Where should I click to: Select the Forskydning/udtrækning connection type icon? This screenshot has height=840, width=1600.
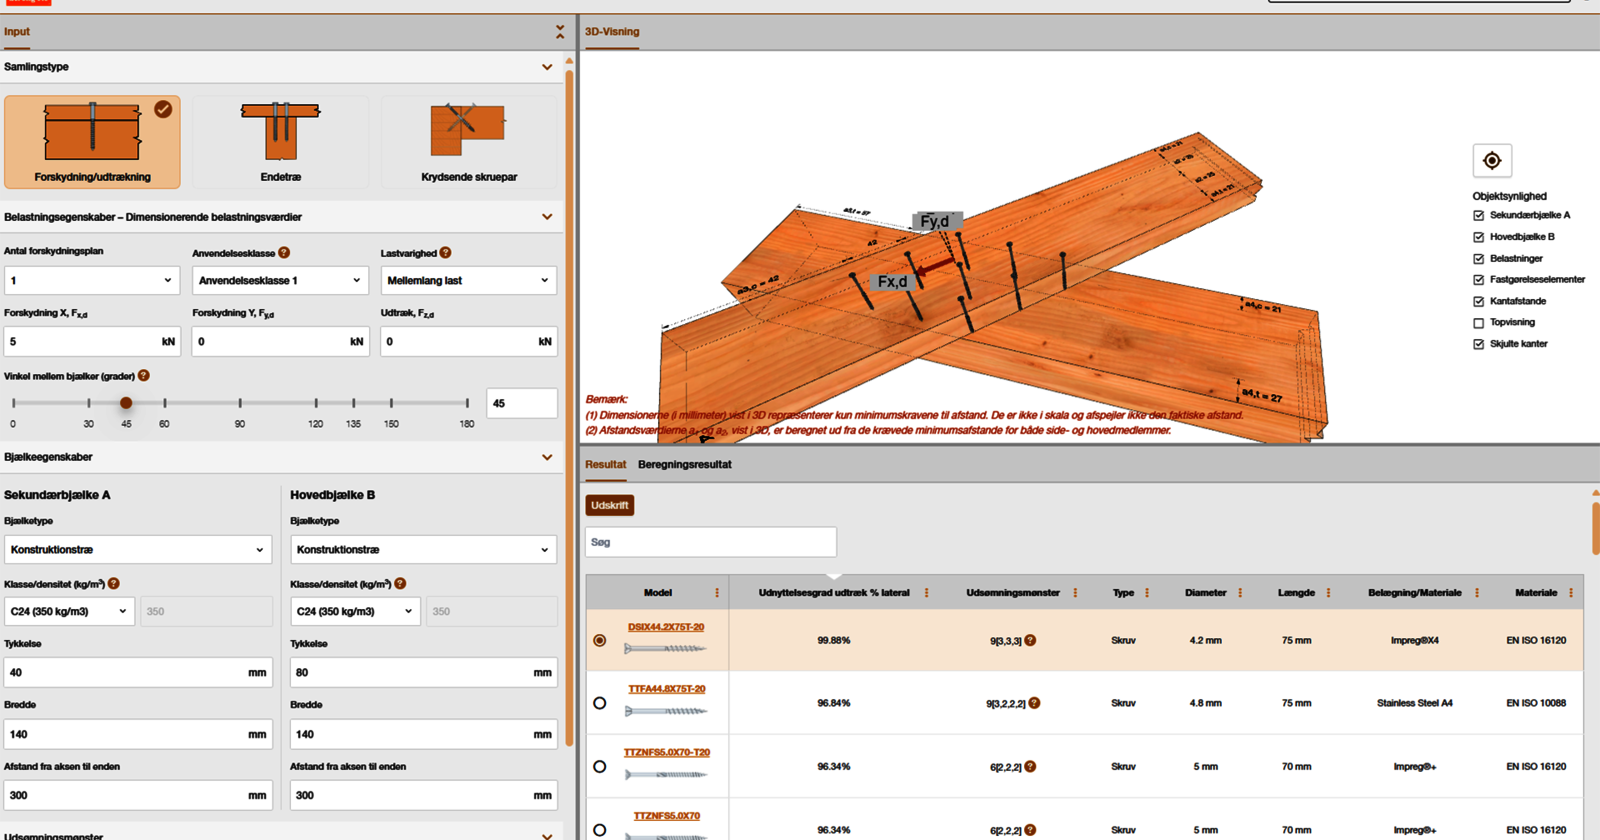click(92, 142)
